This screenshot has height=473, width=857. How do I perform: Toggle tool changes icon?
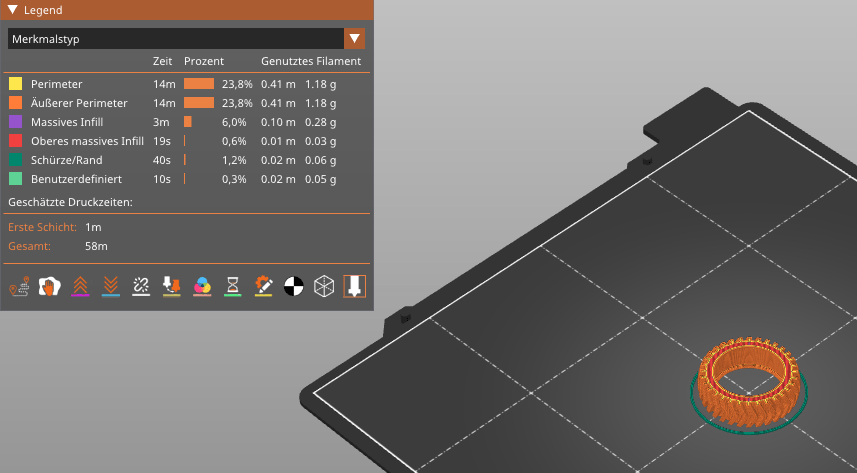tap(171, 286)
